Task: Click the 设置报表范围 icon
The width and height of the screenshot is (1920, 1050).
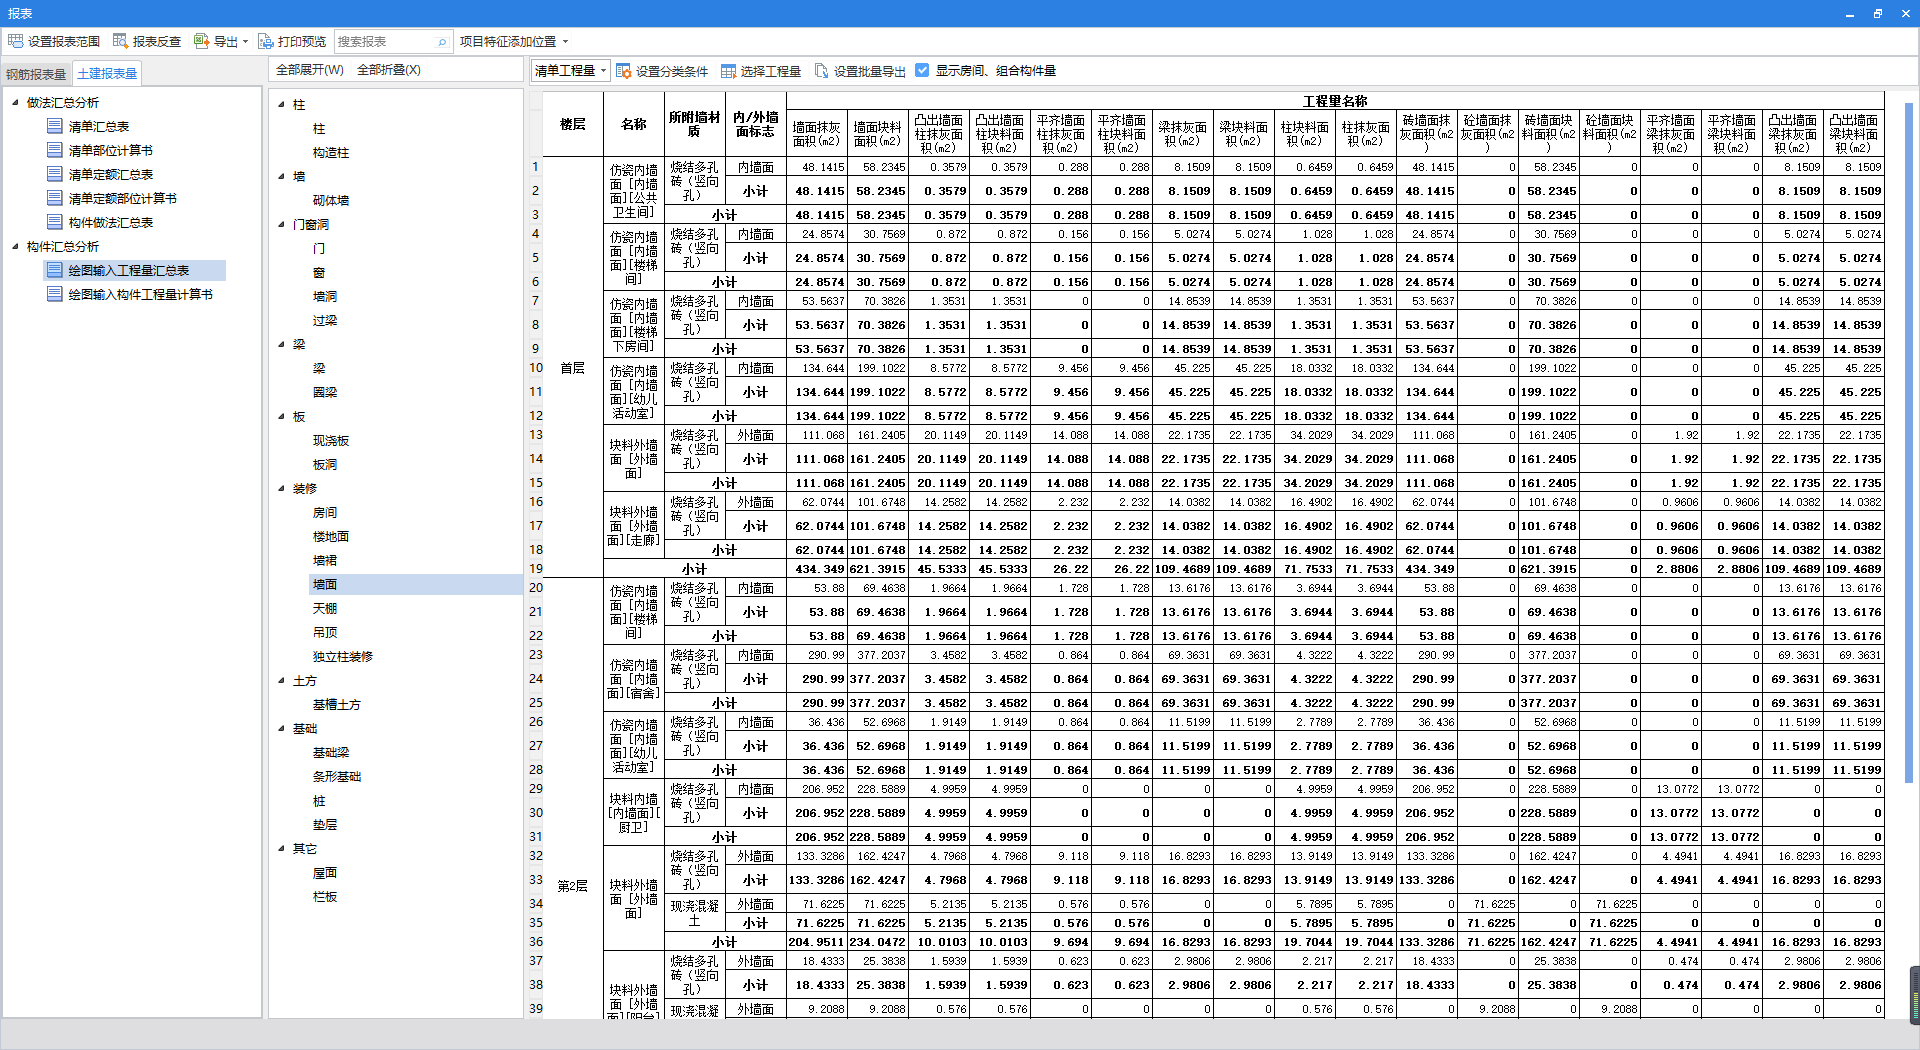Action: tap(15, 41)
